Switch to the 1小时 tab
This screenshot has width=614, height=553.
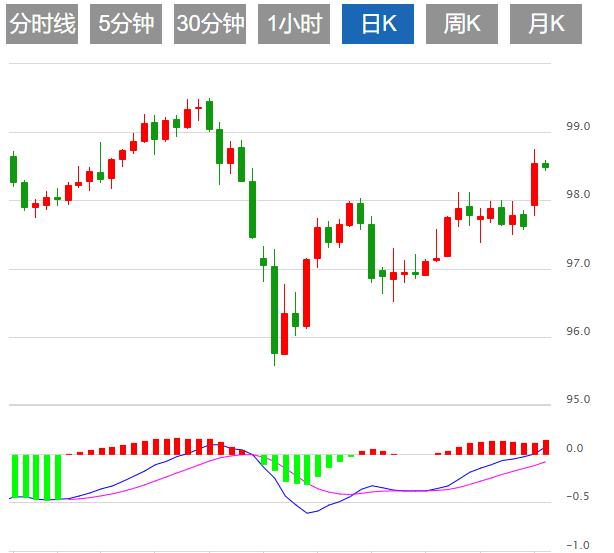click(294, 24)
